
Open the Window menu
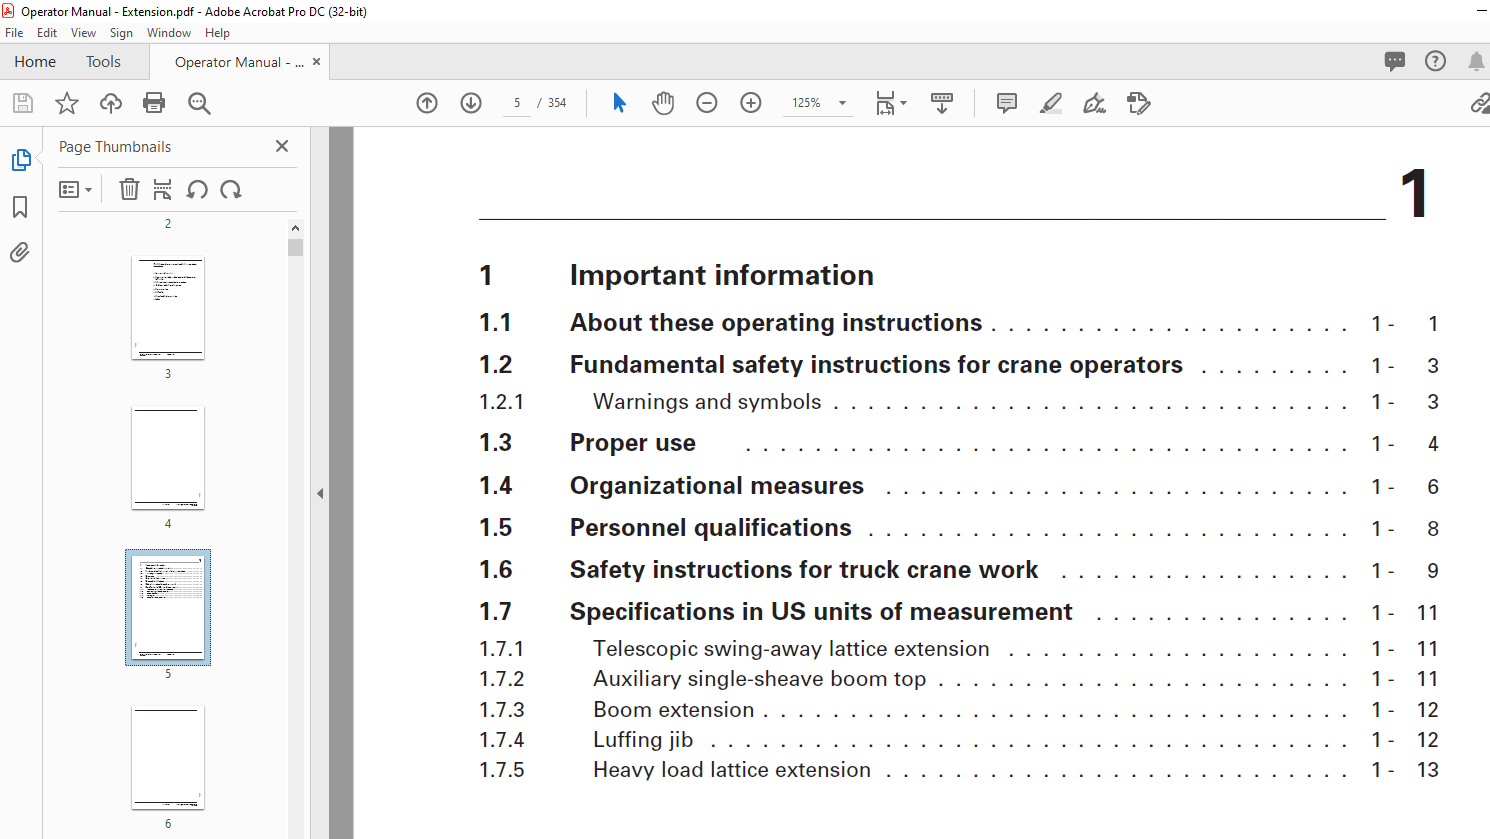click(169, 33)
